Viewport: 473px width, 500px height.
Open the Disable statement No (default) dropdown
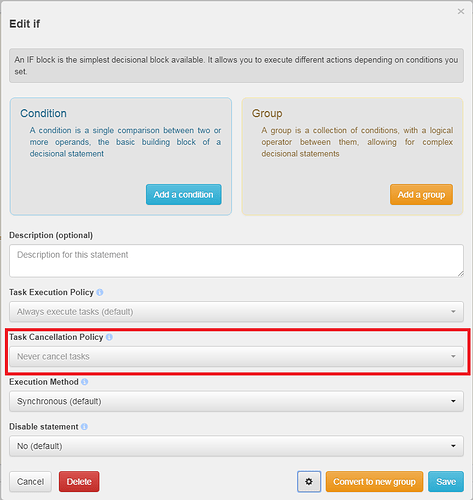(236, 446)
